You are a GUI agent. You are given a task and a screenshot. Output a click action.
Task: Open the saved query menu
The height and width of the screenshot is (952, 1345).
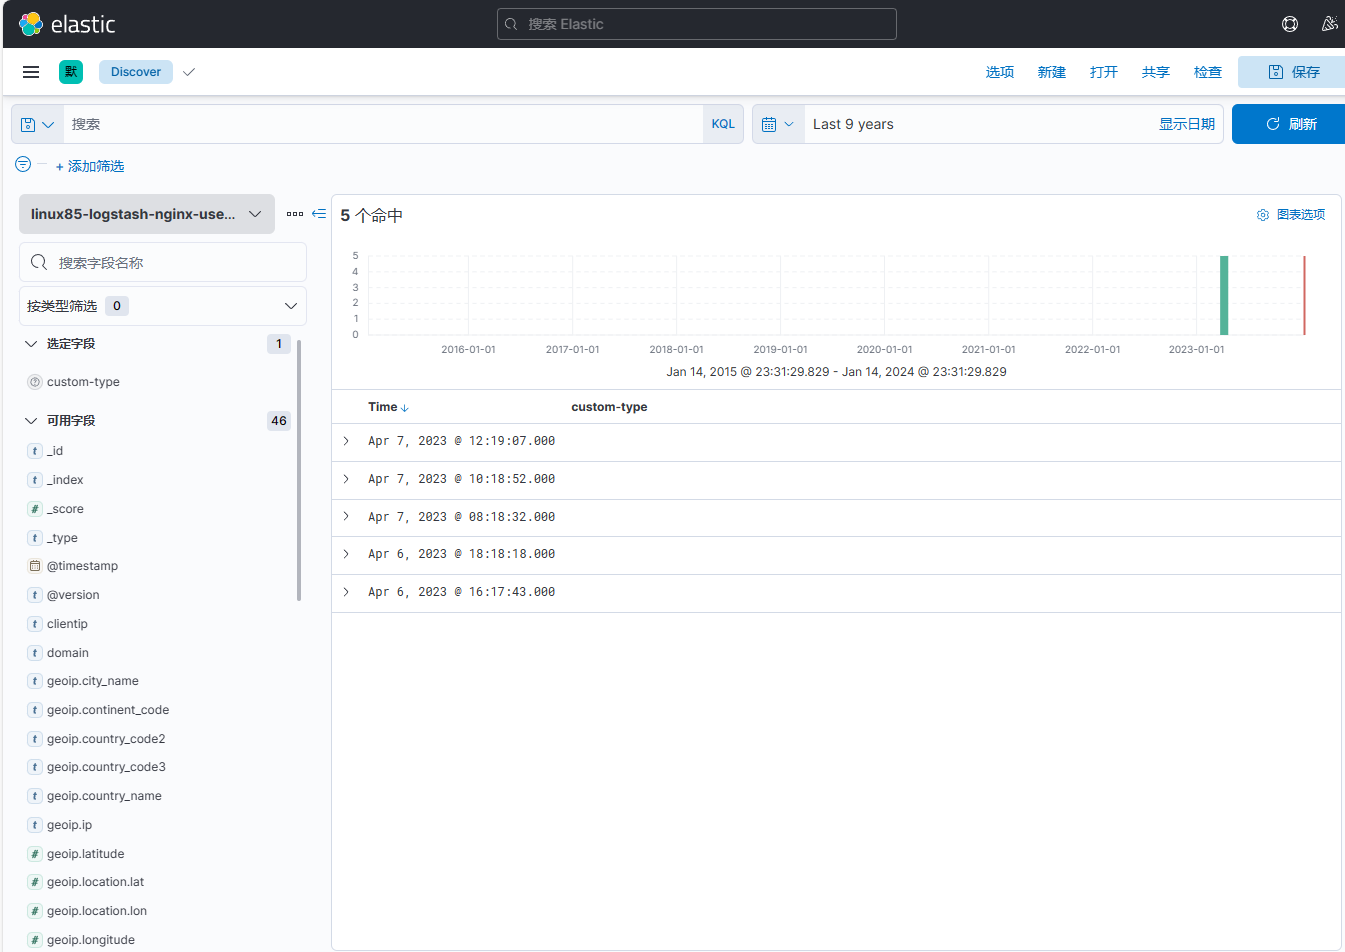(x=37, y=125)
